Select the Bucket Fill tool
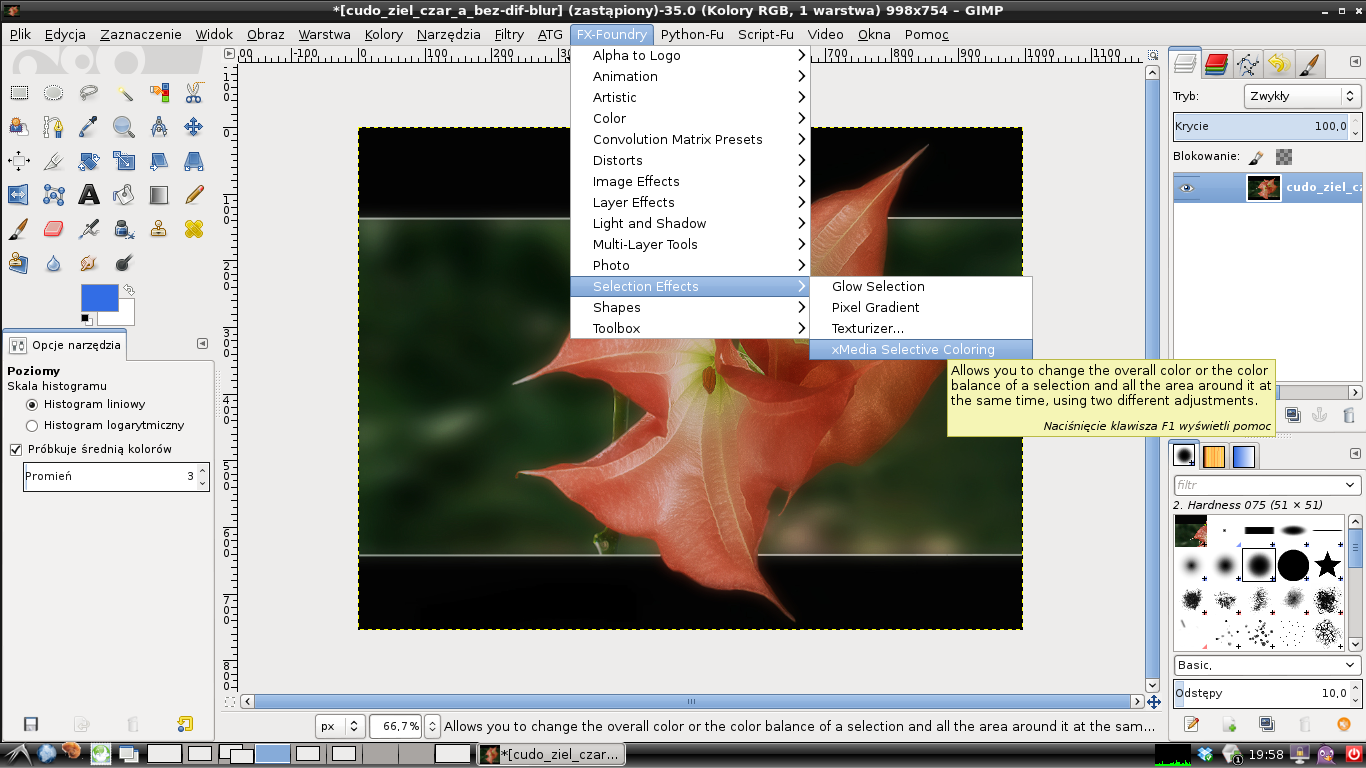Image resolution: width=1366 pixels, height=768 pixels. (x=124, y=194)
